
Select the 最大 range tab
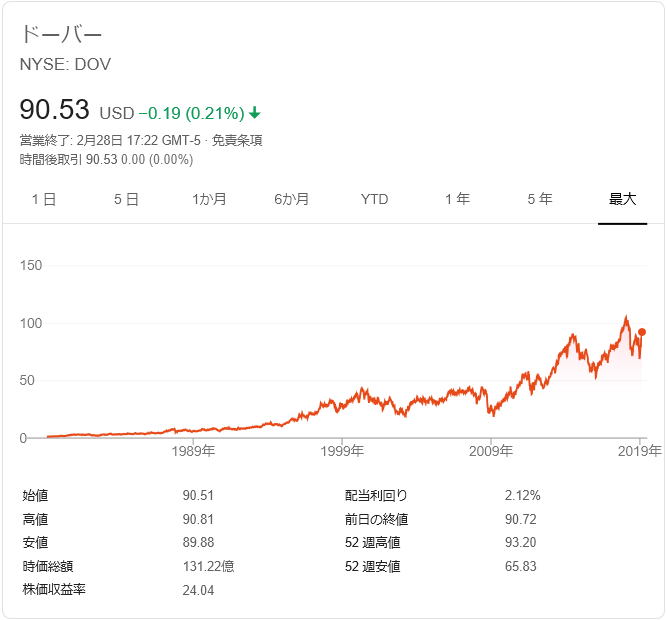[622, 199]
